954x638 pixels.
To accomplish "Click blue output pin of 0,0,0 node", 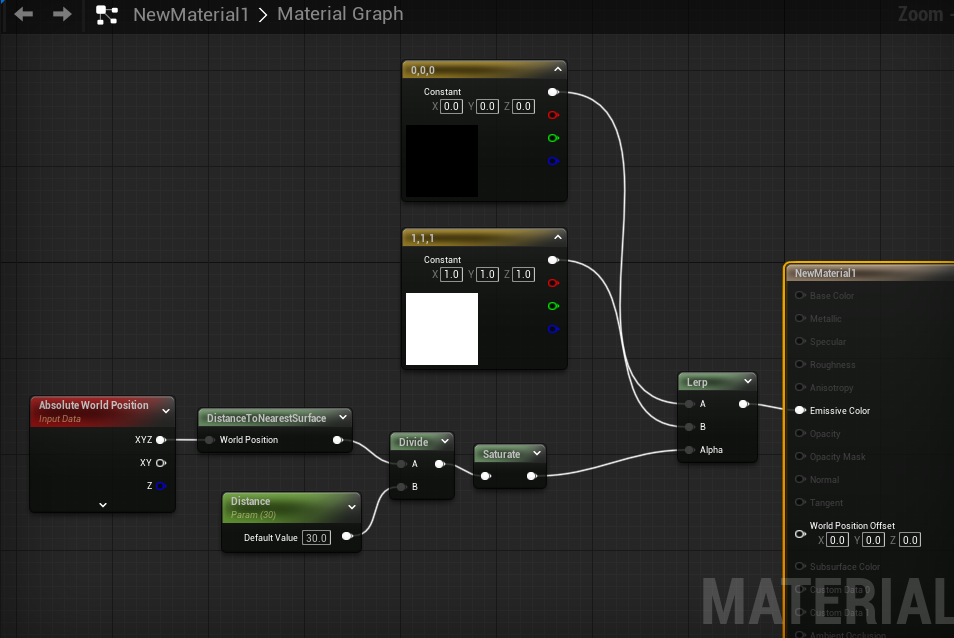I will (x=552, y=161).
